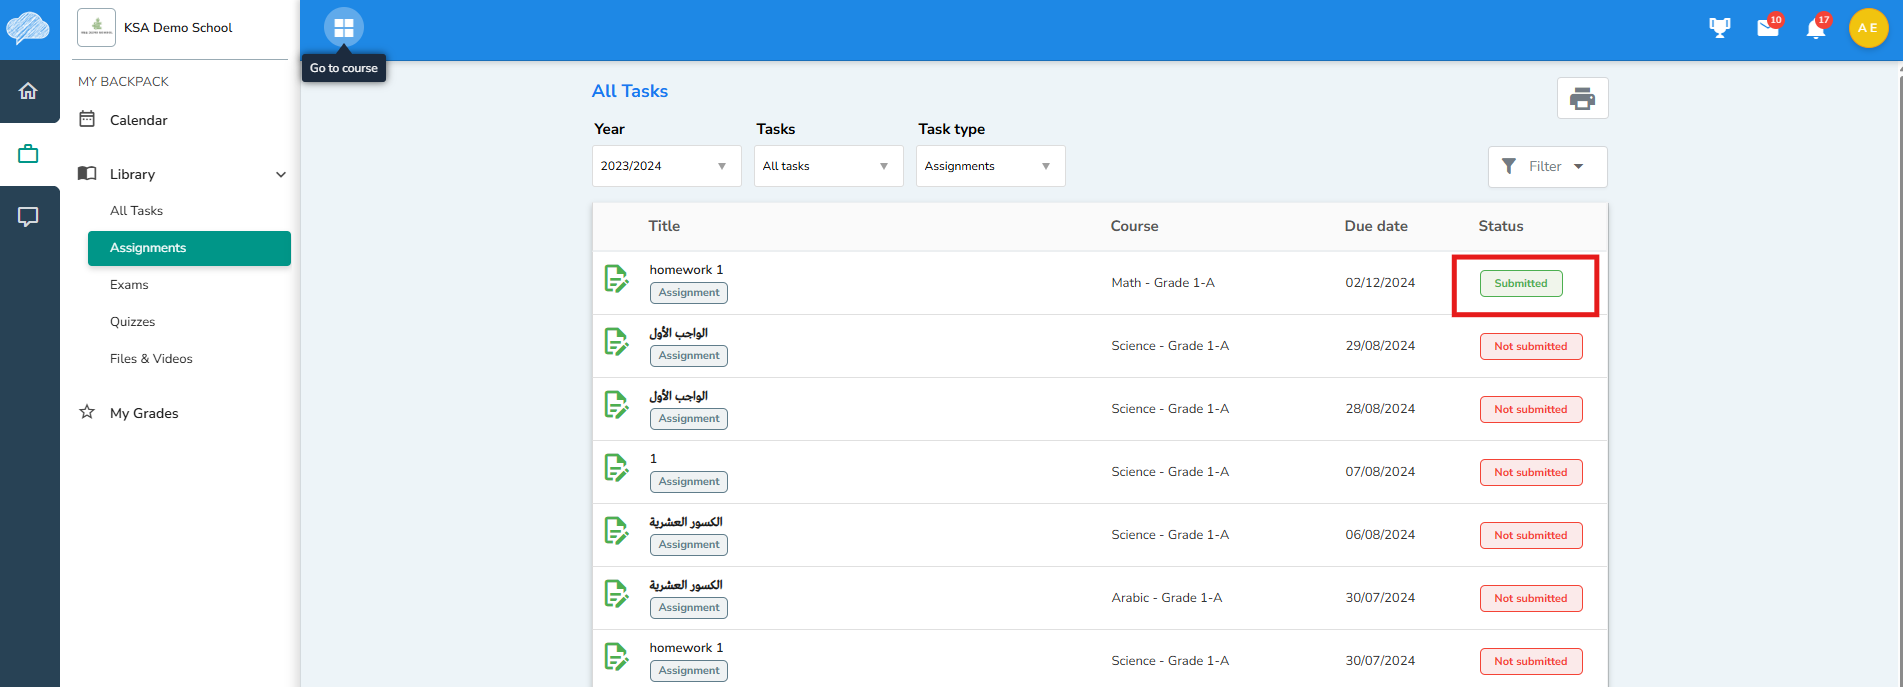Go to the home icon in sidebar
Screen dimensions: 1903x687
coord(28,91)
